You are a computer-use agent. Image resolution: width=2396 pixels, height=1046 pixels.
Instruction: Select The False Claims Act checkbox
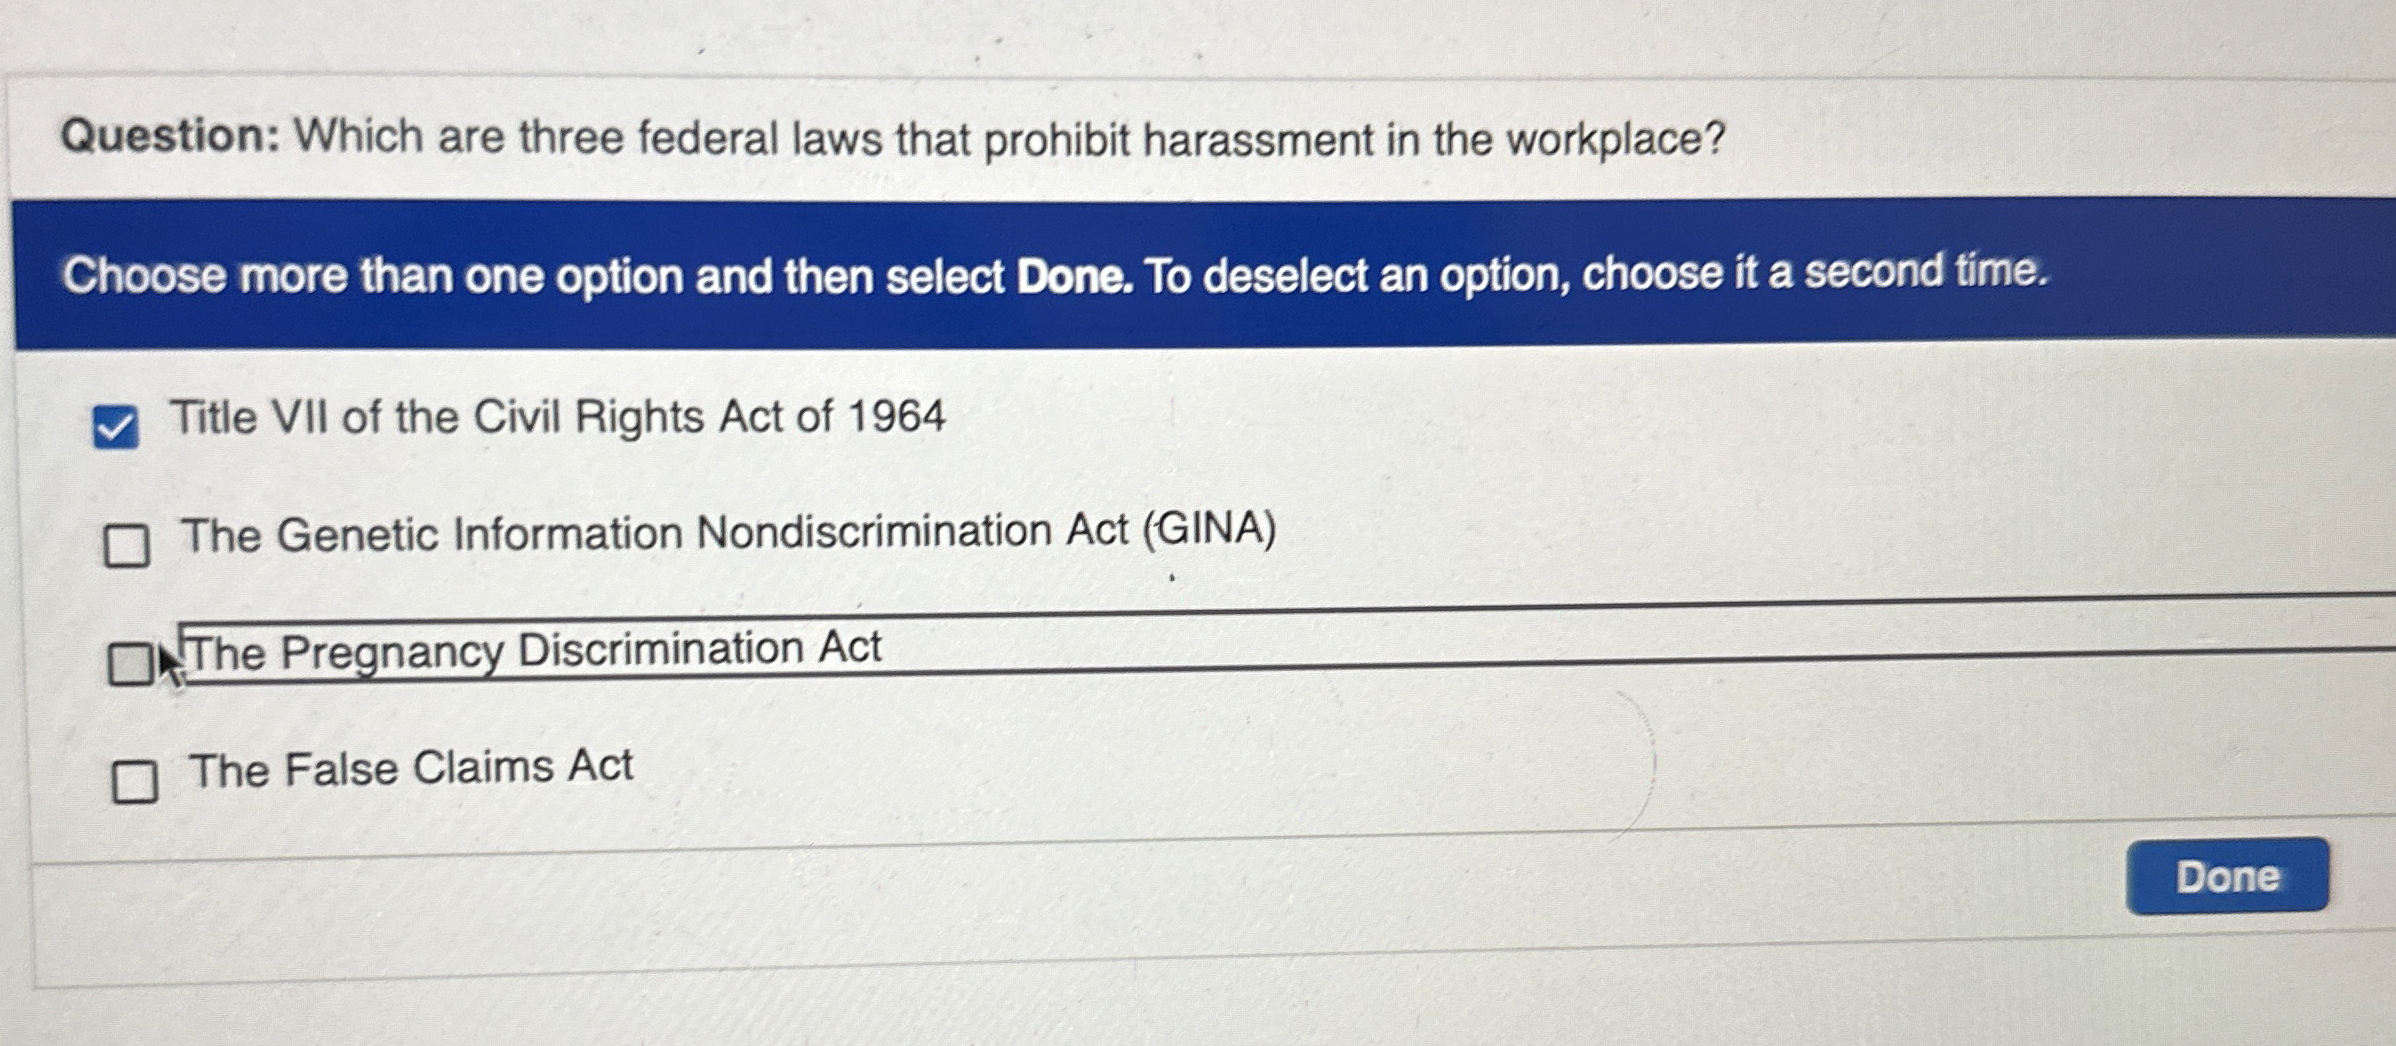tap(135, 781)
